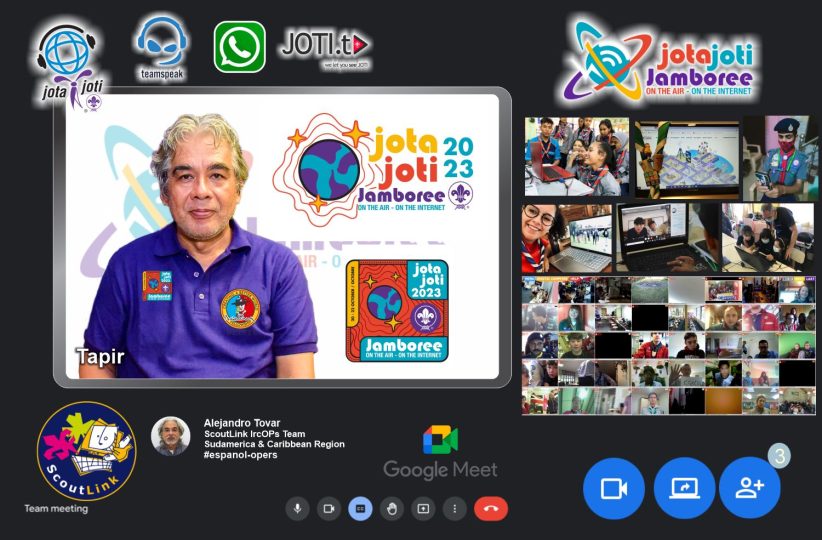This screenshot has height=540, width=822.
Task: Turn off captions with the CC button
Action: click(360, 509)
